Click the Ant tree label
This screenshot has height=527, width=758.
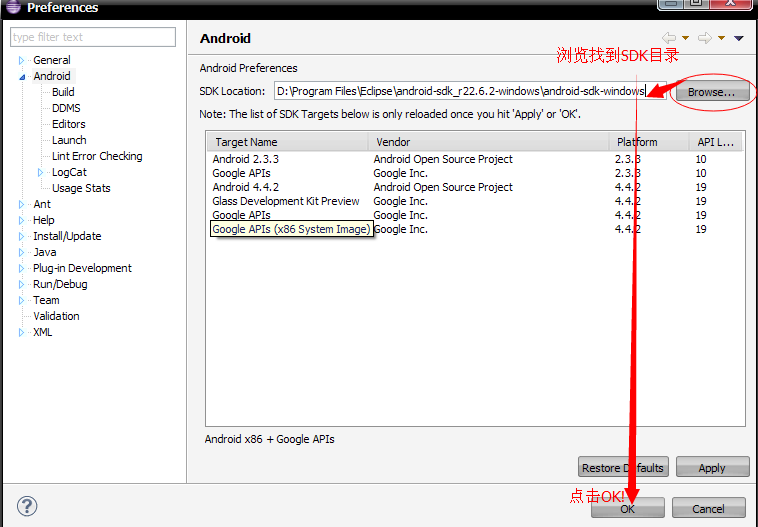click(x=42, y=205)
